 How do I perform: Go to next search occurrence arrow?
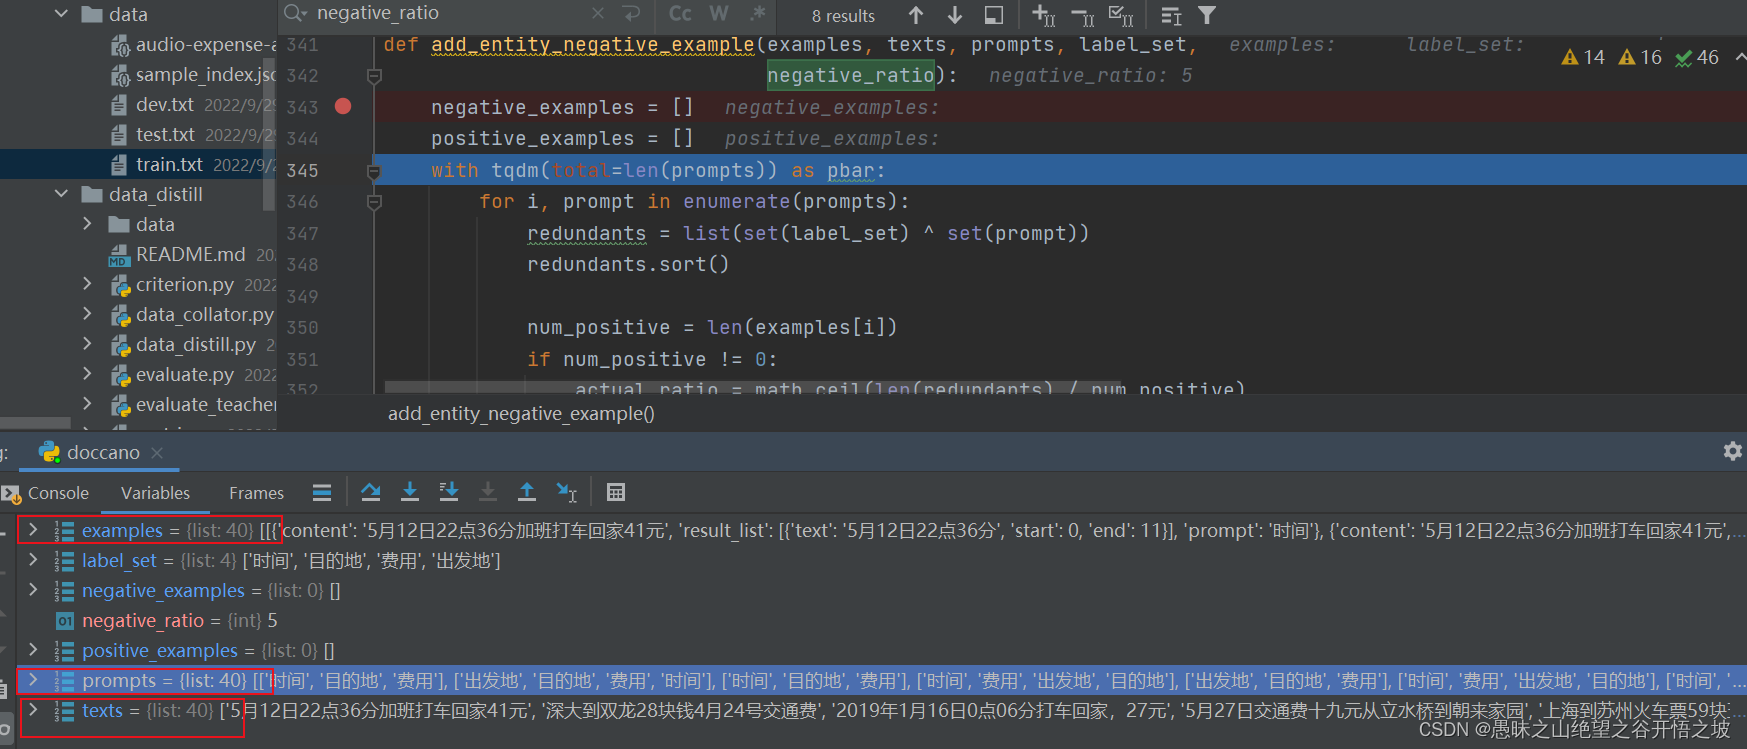pos(955,15)
